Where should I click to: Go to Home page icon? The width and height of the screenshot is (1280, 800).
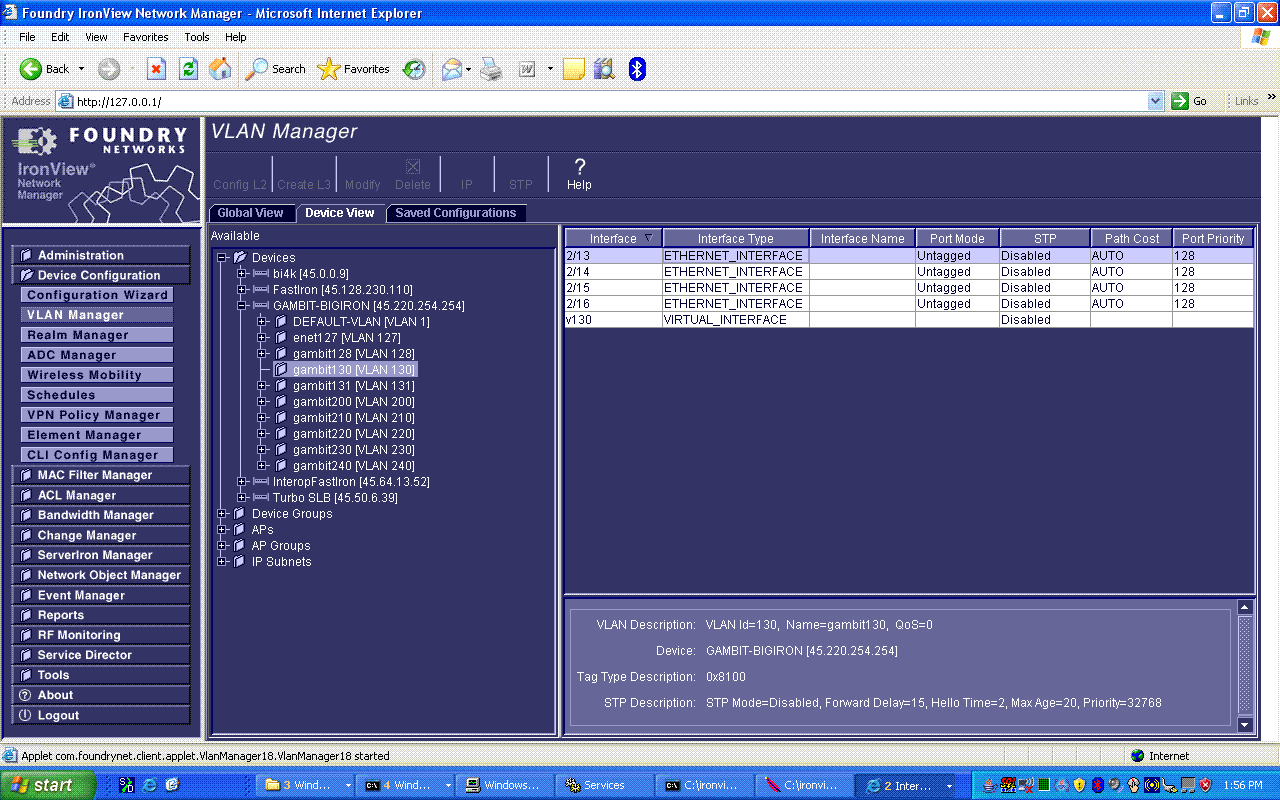(x=220, y=69)
